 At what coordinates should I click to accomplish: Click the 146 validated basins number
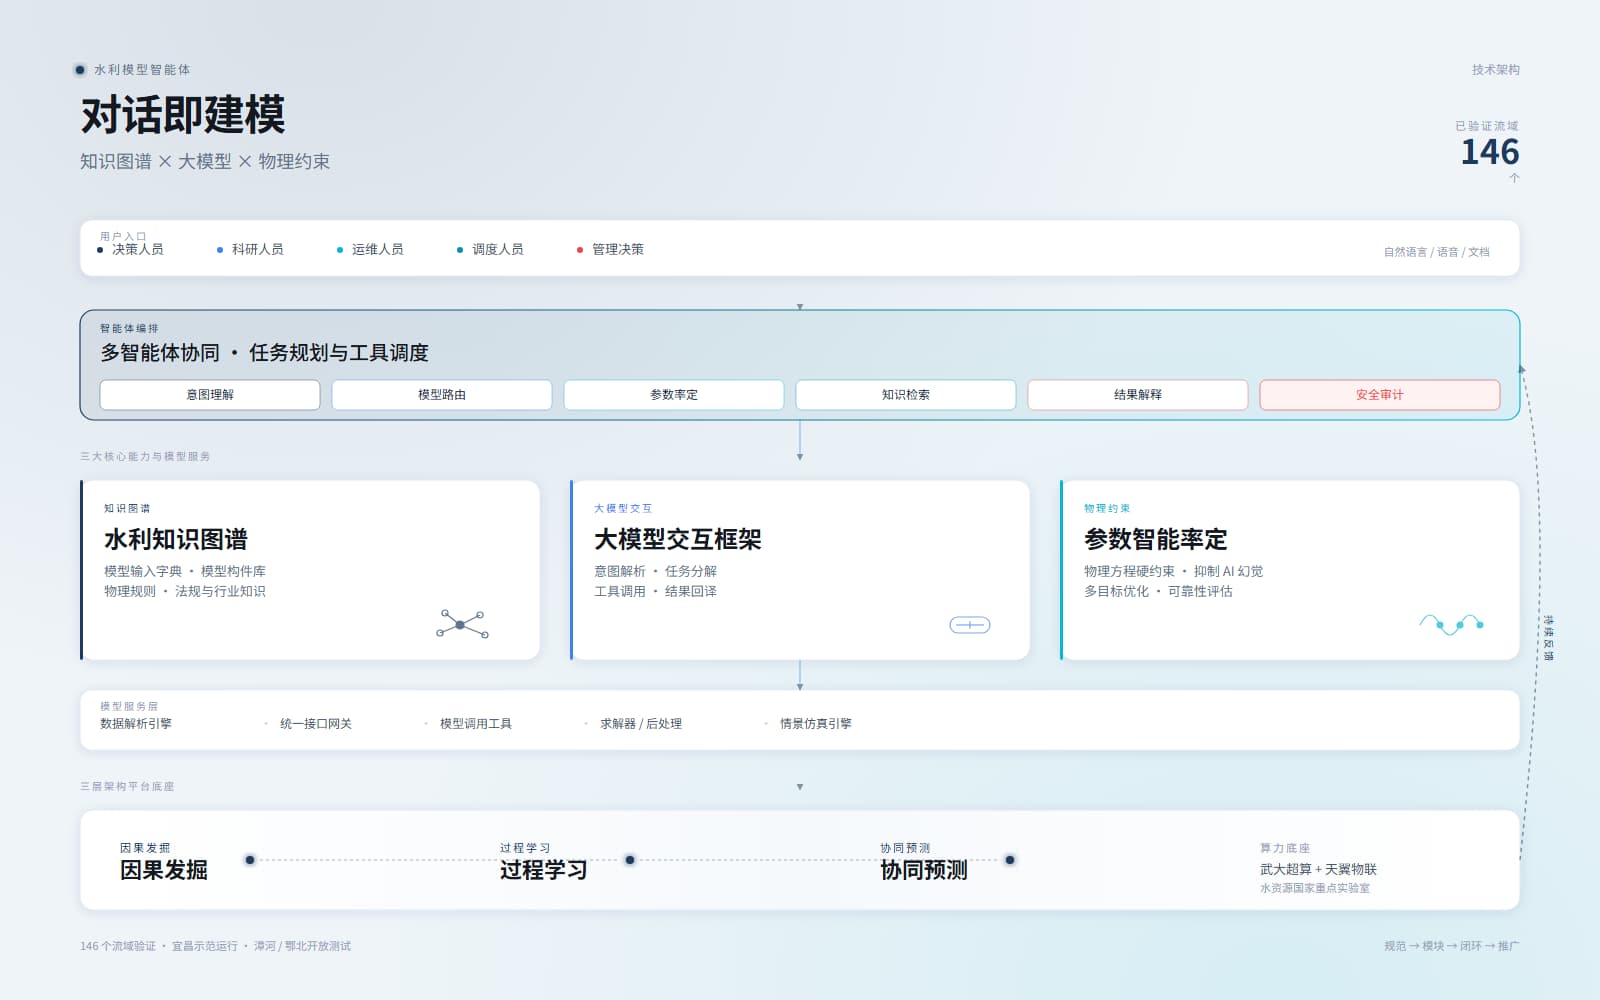tap(1490, 152)
